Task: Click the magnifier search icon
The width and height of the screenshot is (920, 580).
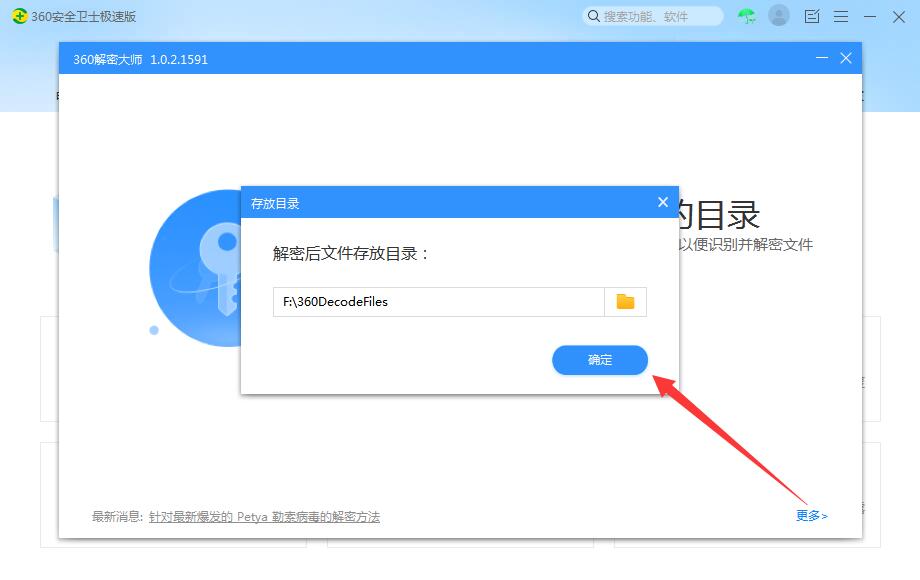Action: pos(594,16)
